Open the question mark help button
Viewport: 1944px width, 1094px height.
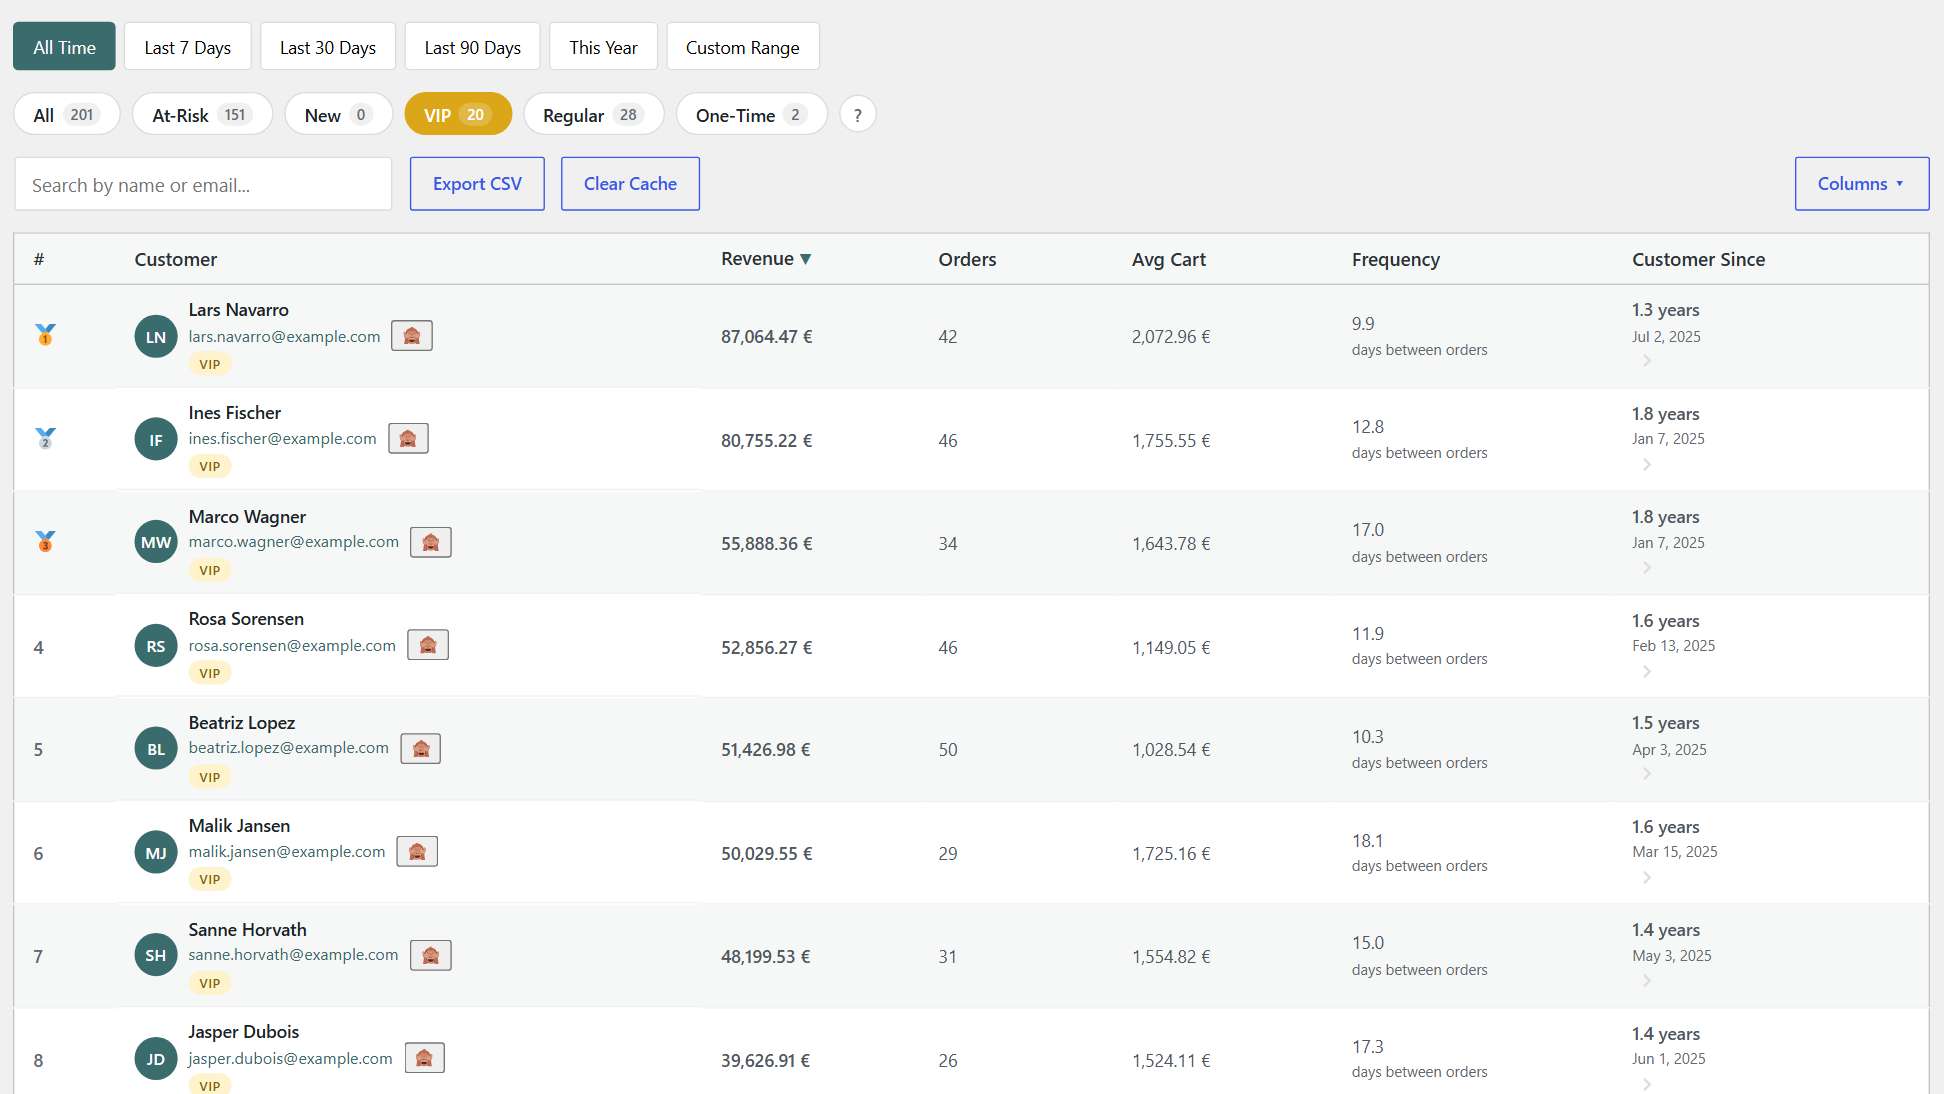(x=858, y=114)
